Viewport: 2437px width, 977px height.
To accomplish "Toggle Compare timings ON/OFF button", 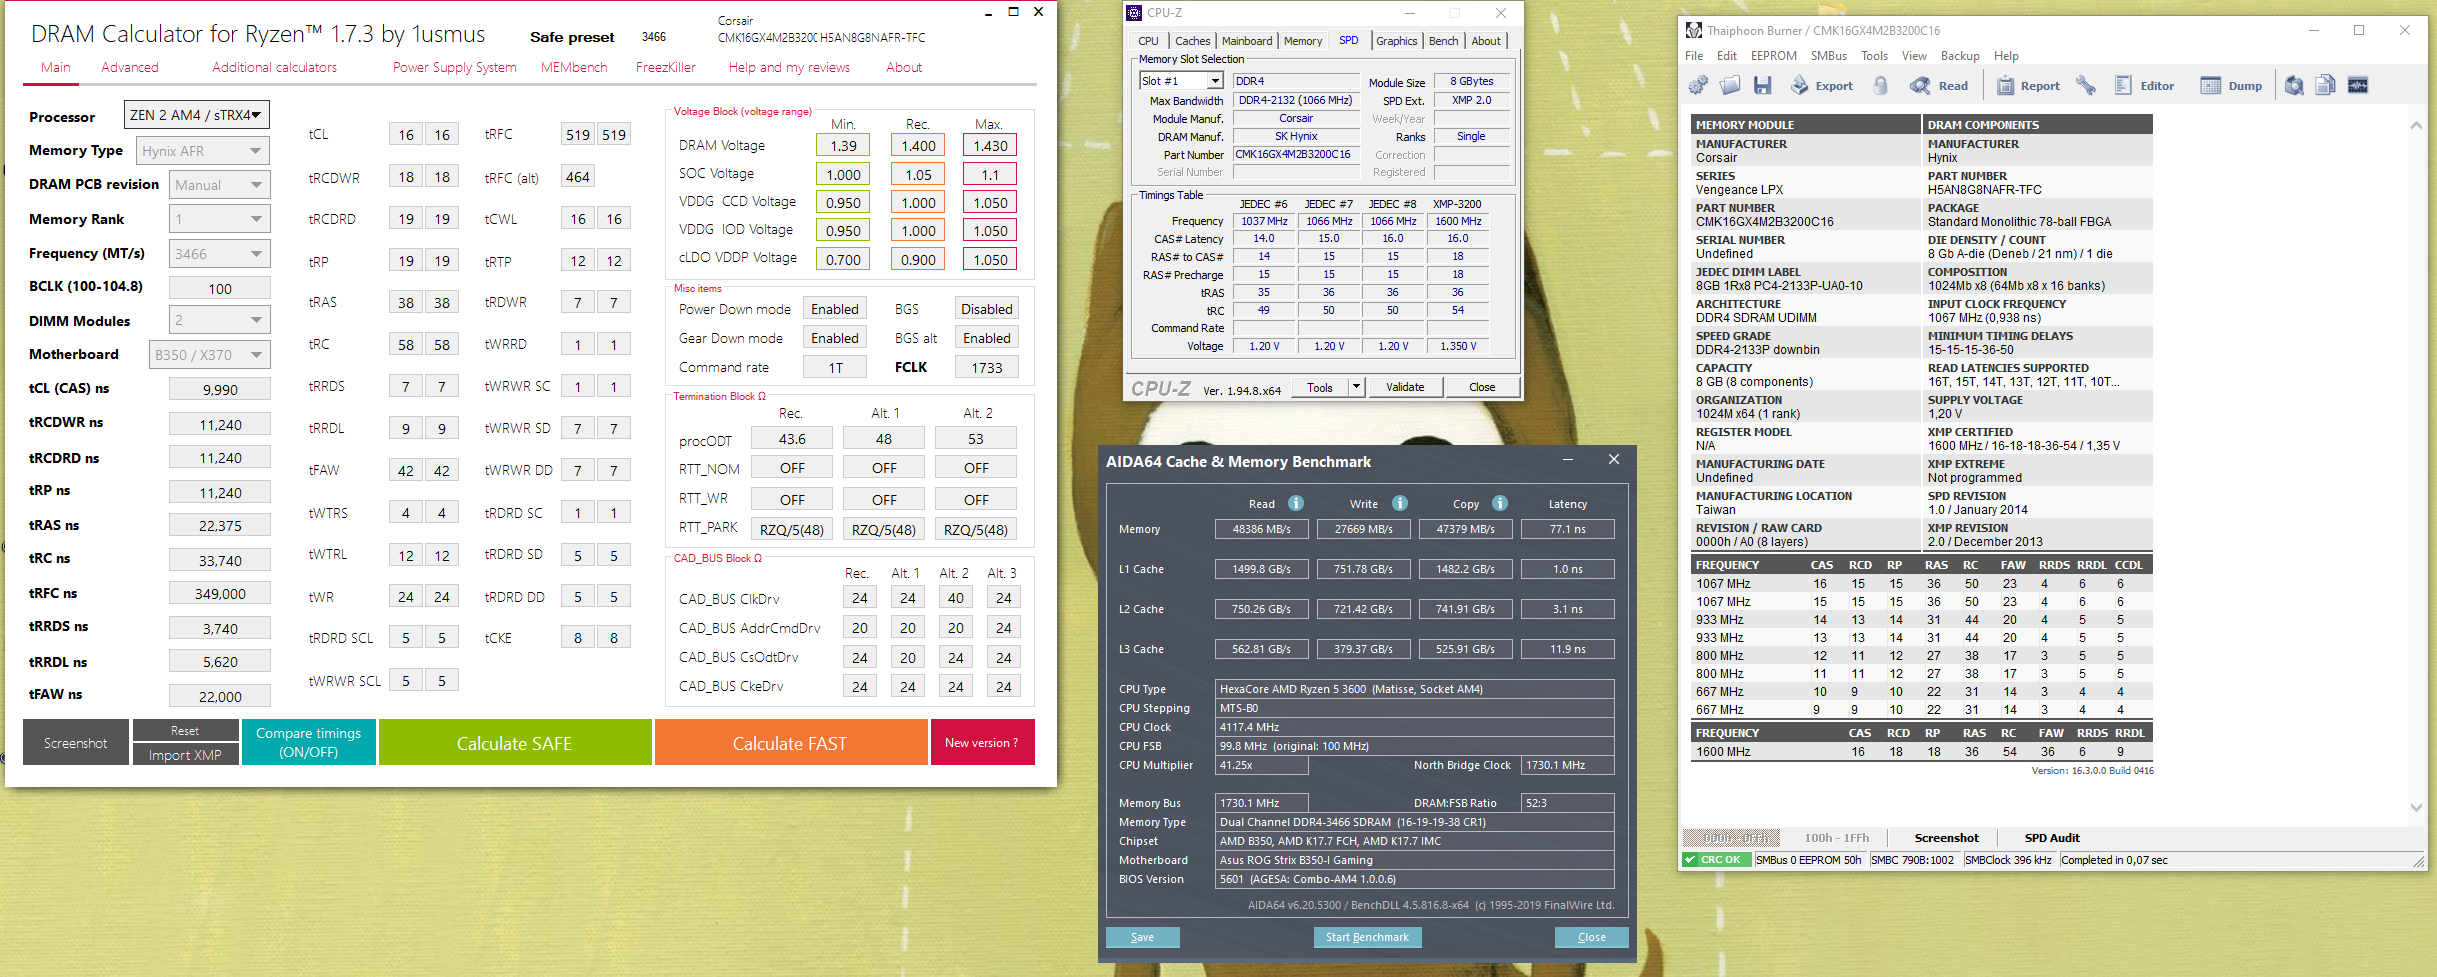I will pos(309,742).
